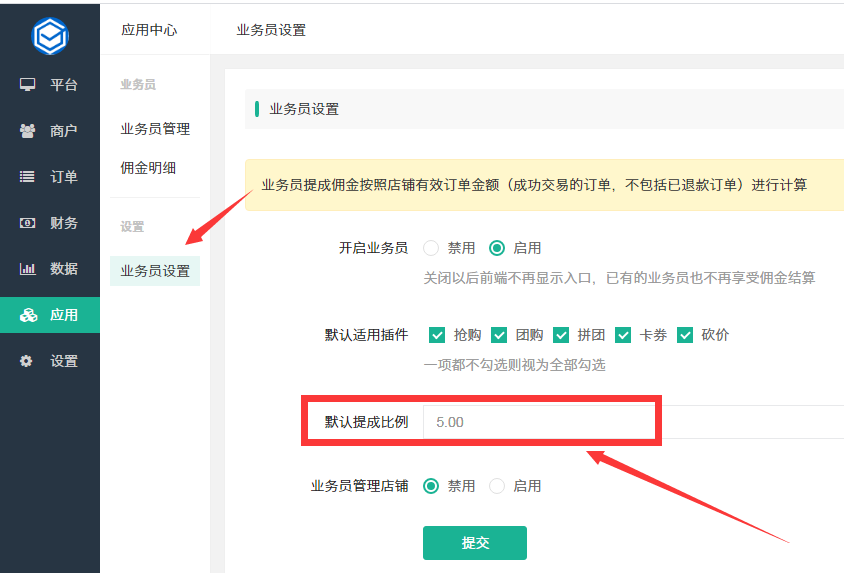Open the 设置 item in dark sidebar
The width and height of the screenshot is (844, 573).
click(x=50, y=361)
